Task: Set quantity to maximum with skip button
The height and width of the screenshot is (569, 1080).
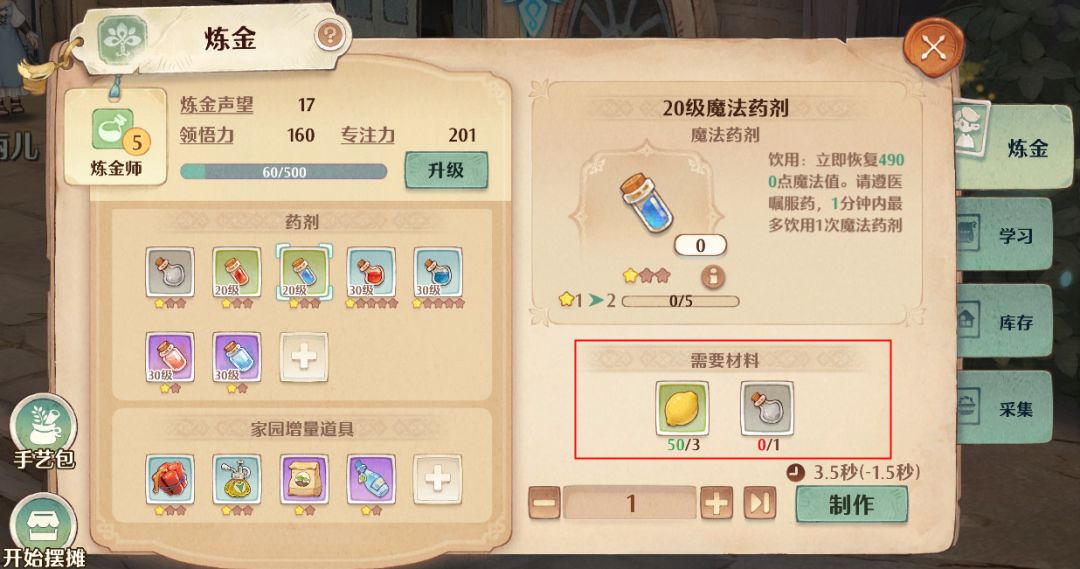Action: (760, 503)
